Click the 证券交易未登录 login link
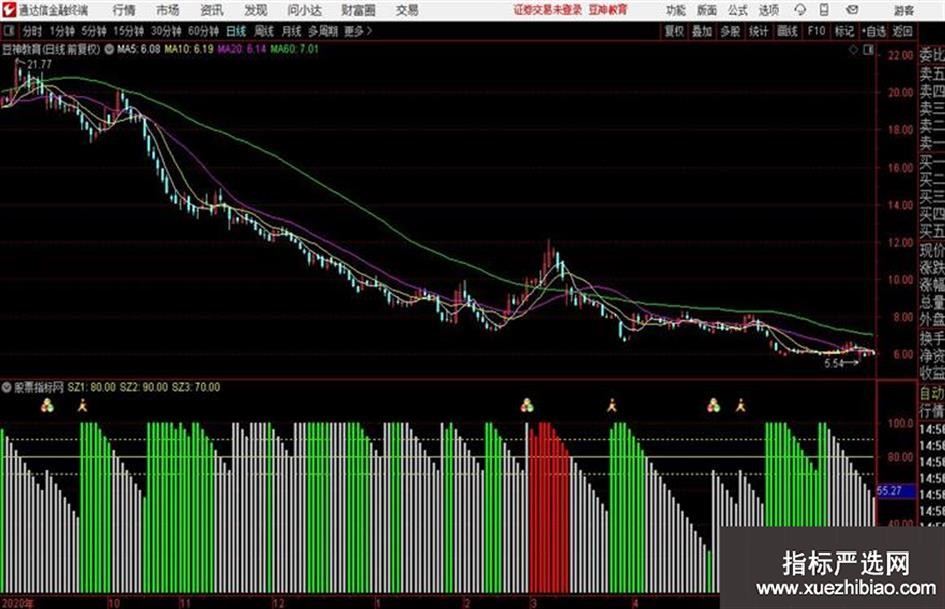The image size is (945, 609). point(548,10)
